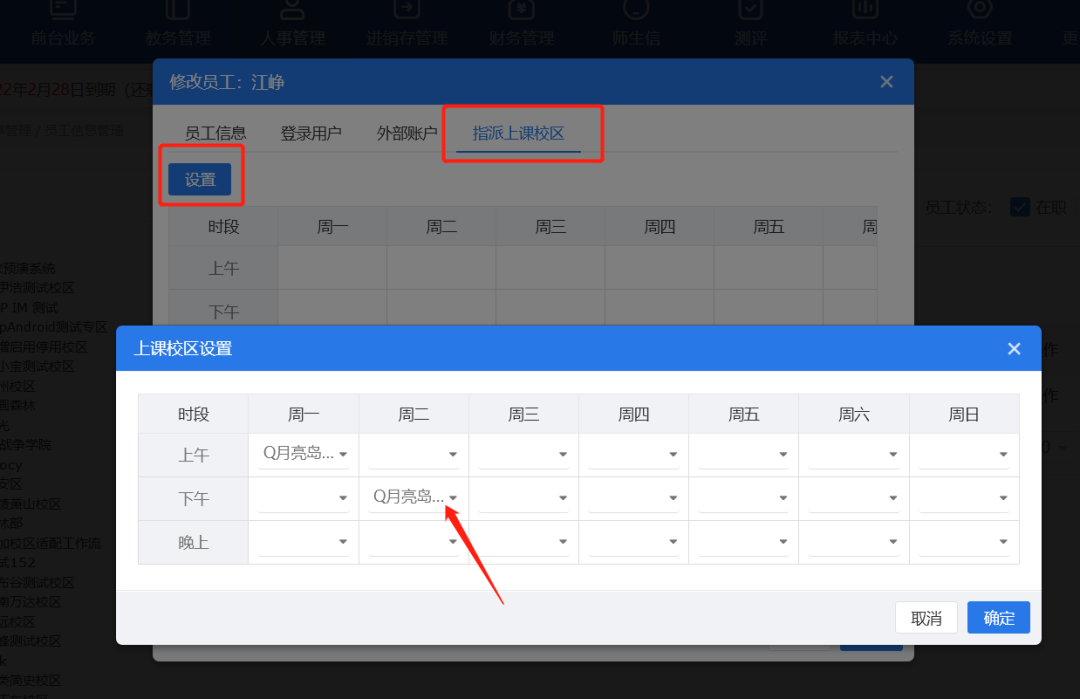Open the 周五 上午 campus dropdown

[744, 454]
